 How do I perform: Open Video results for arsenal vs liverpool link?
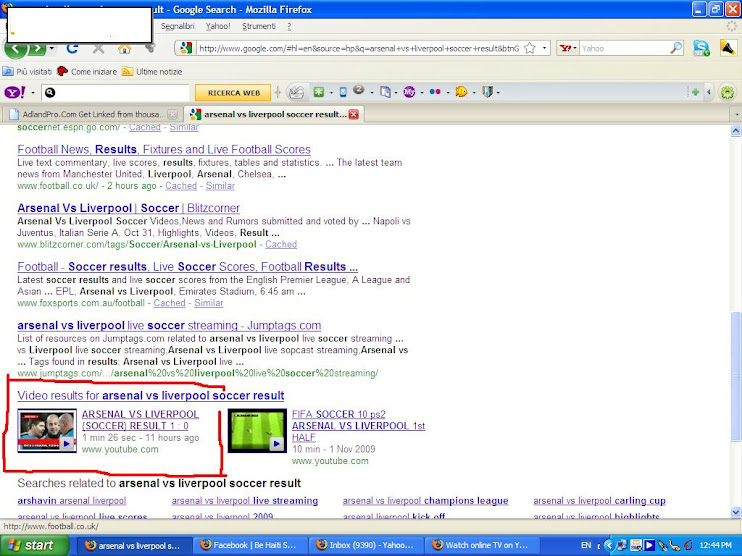pos(150,396)
